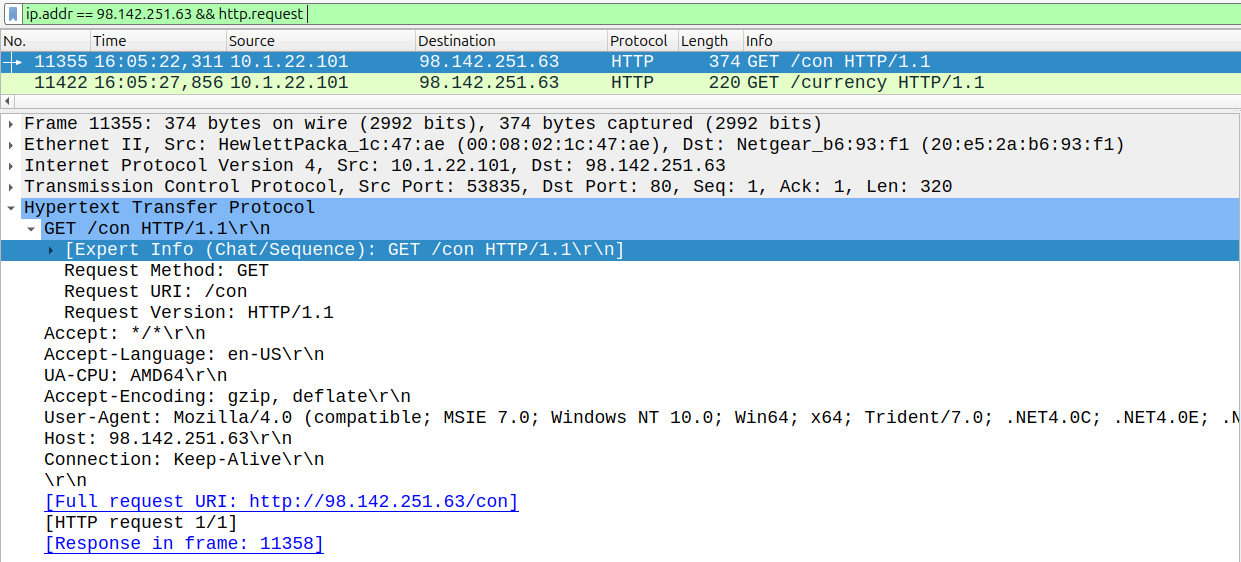Screen dimensions: 1241x562
Task: Click length value 220 in packet 11422
Action: [x=724, y=83]
